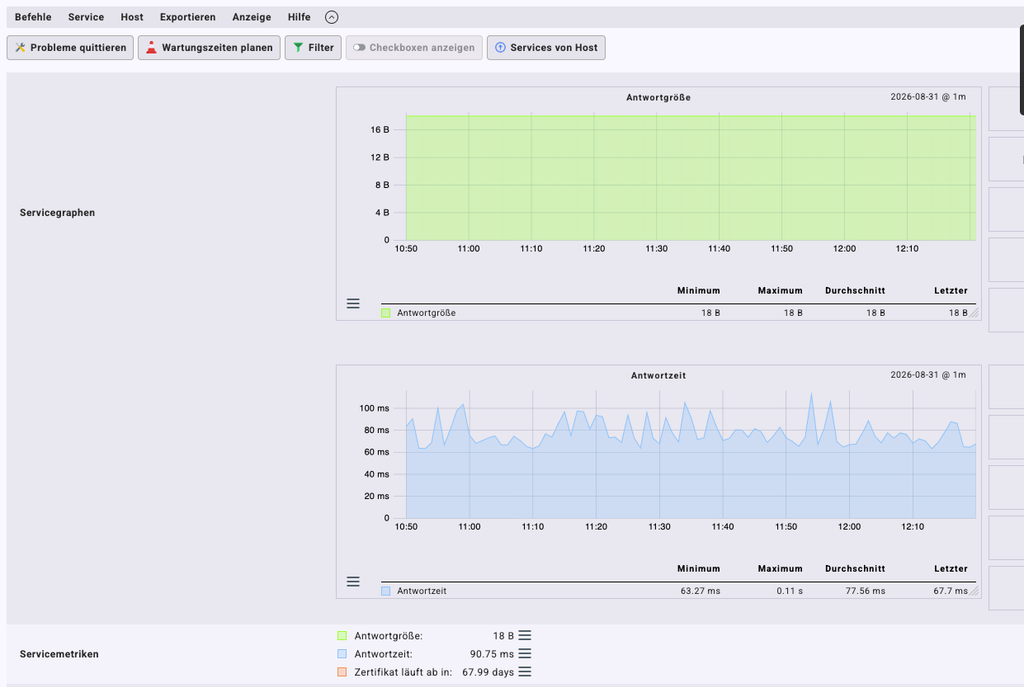This screenshot has height=687, width=1024.
Task: Click the Antwortgröße legend label in graph
Action: tap(426, 313)
